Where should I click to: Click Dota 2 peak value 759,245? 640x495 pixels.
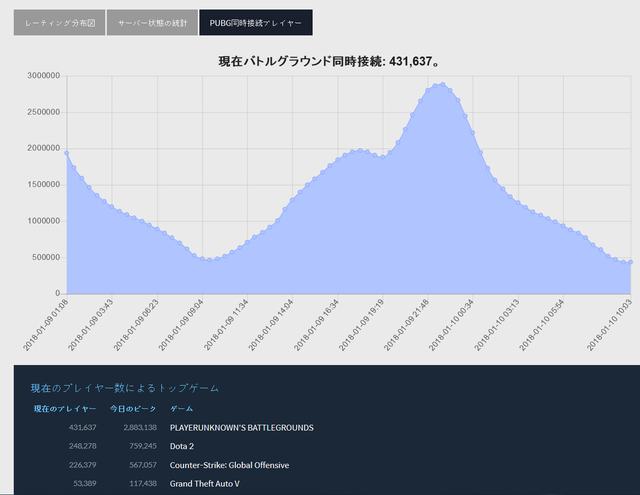tap(143, 446)
